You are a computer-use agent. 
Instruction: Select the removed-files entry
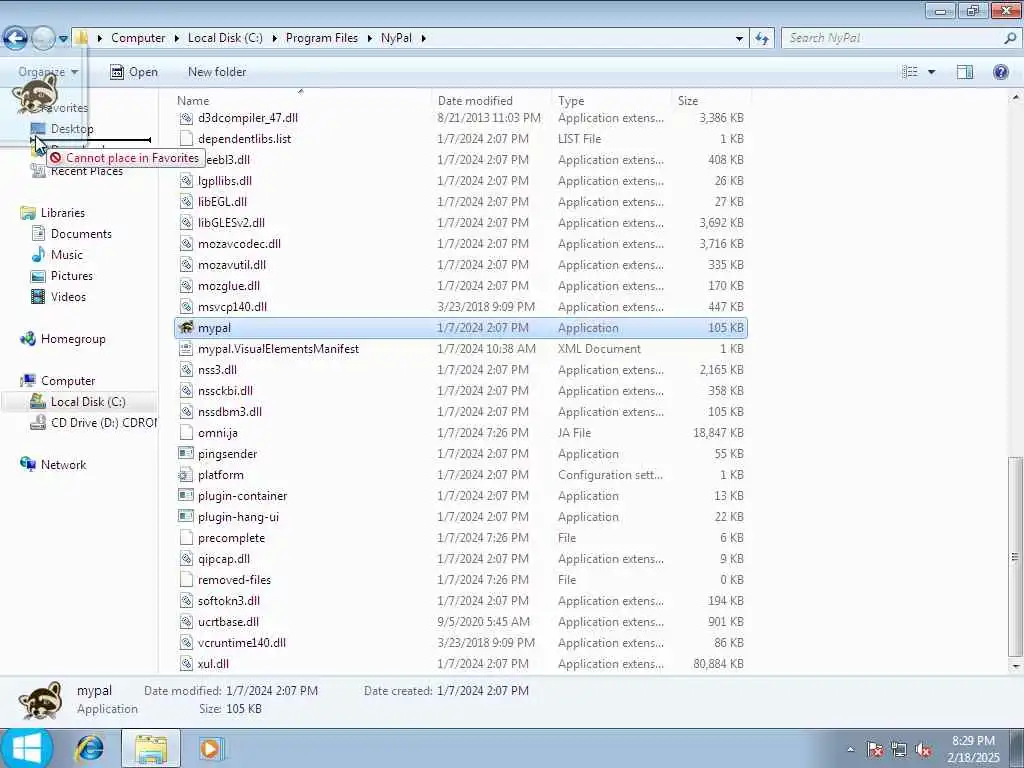tap(234, 579)
